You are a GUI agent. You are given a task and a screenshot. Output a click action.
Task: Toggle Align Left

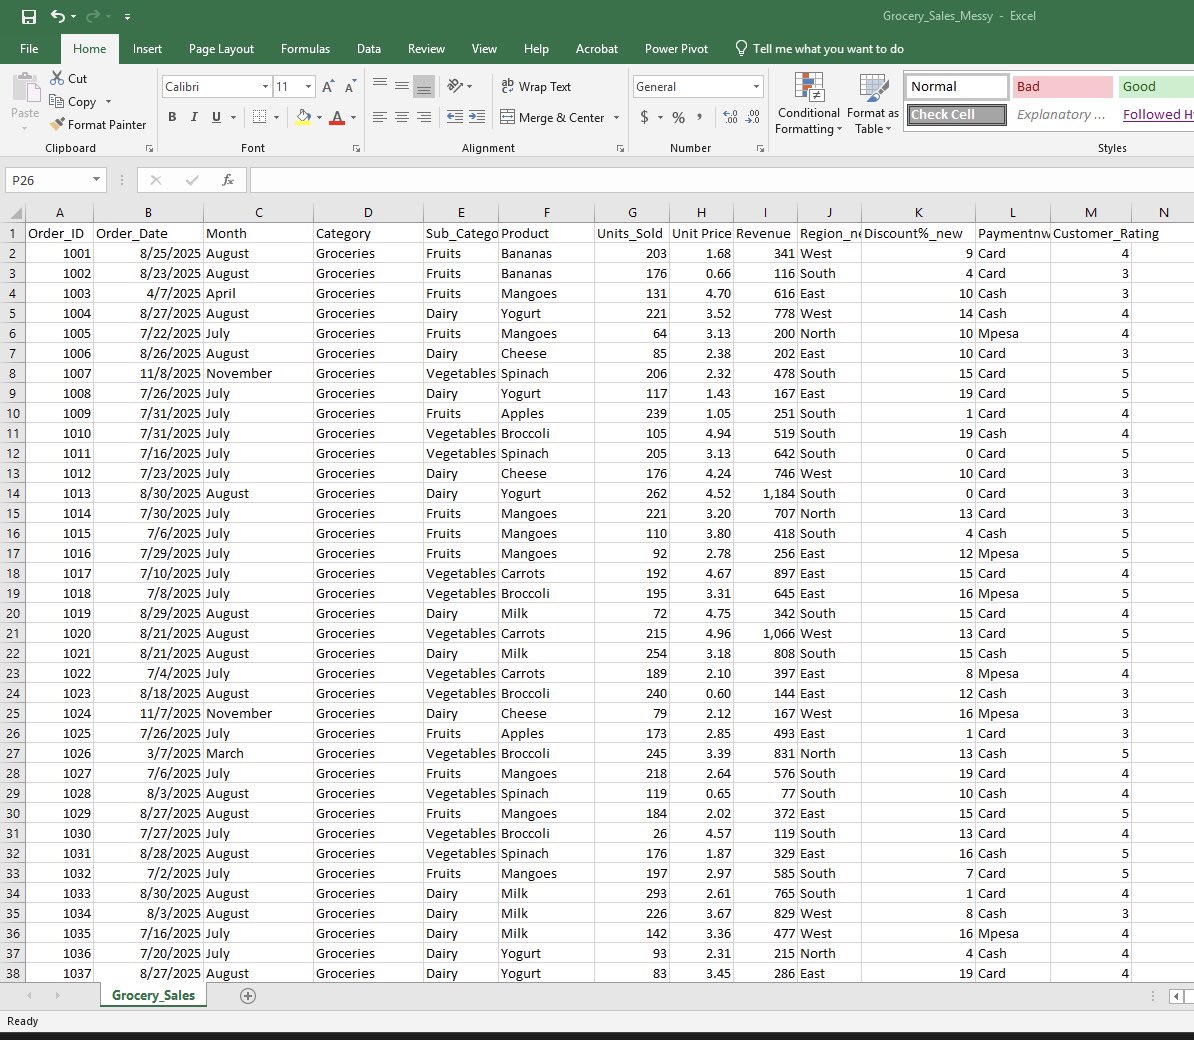[379, 117]
